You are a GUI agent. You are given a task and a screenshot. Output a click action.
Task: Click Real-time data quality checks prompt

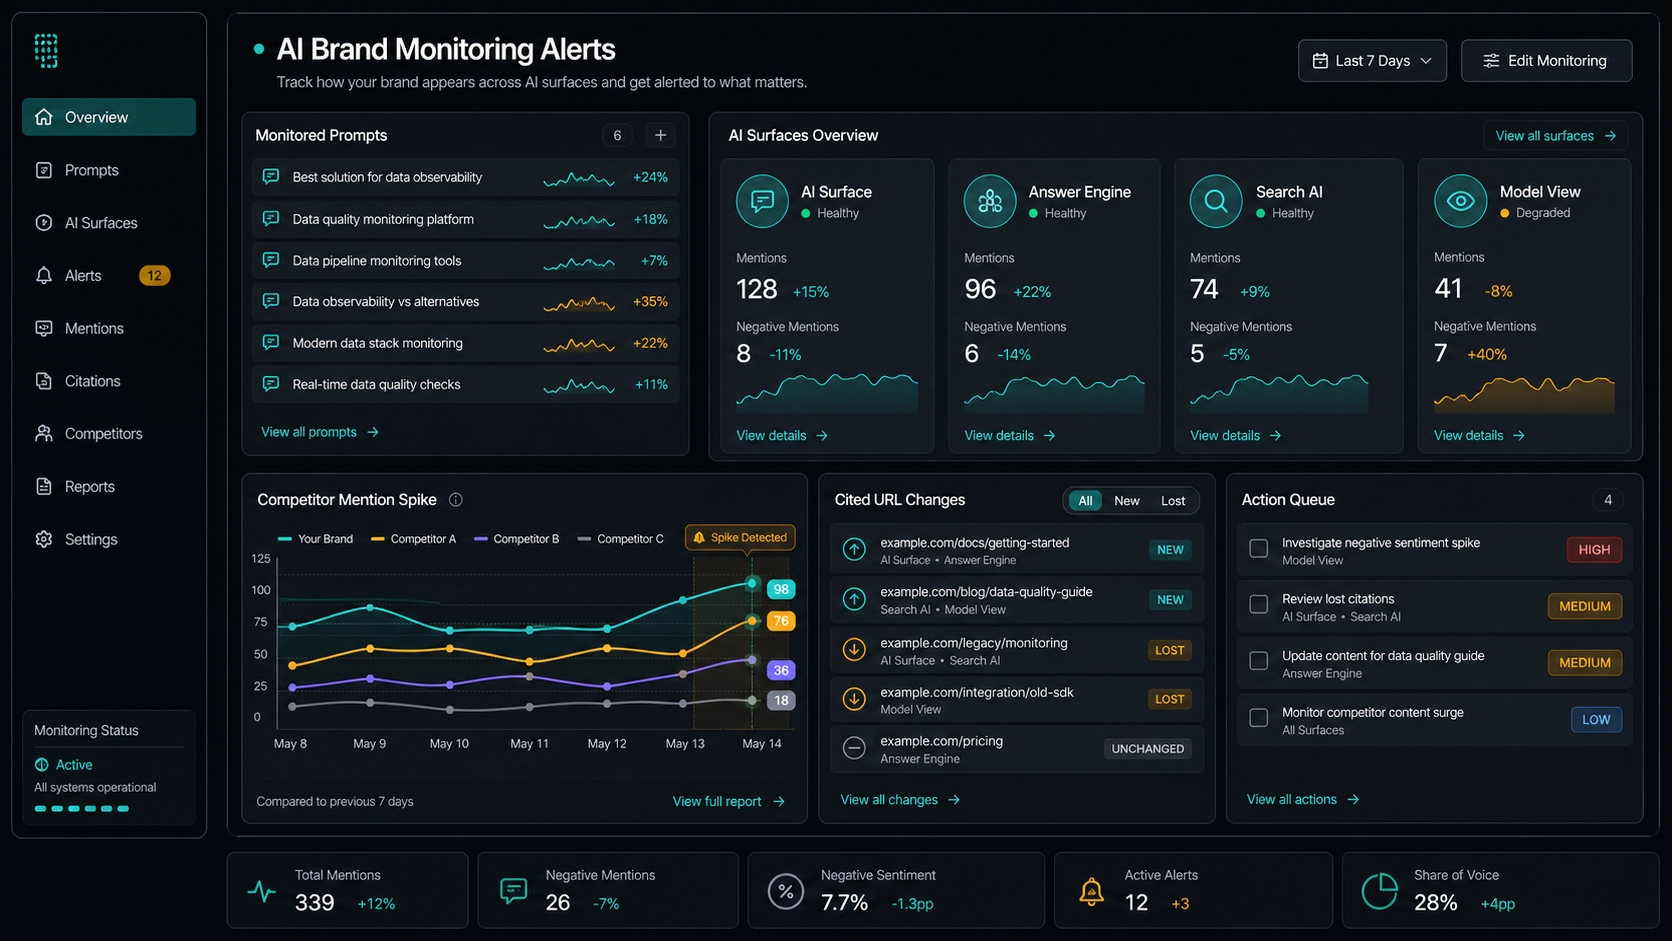tap(466, 384)
